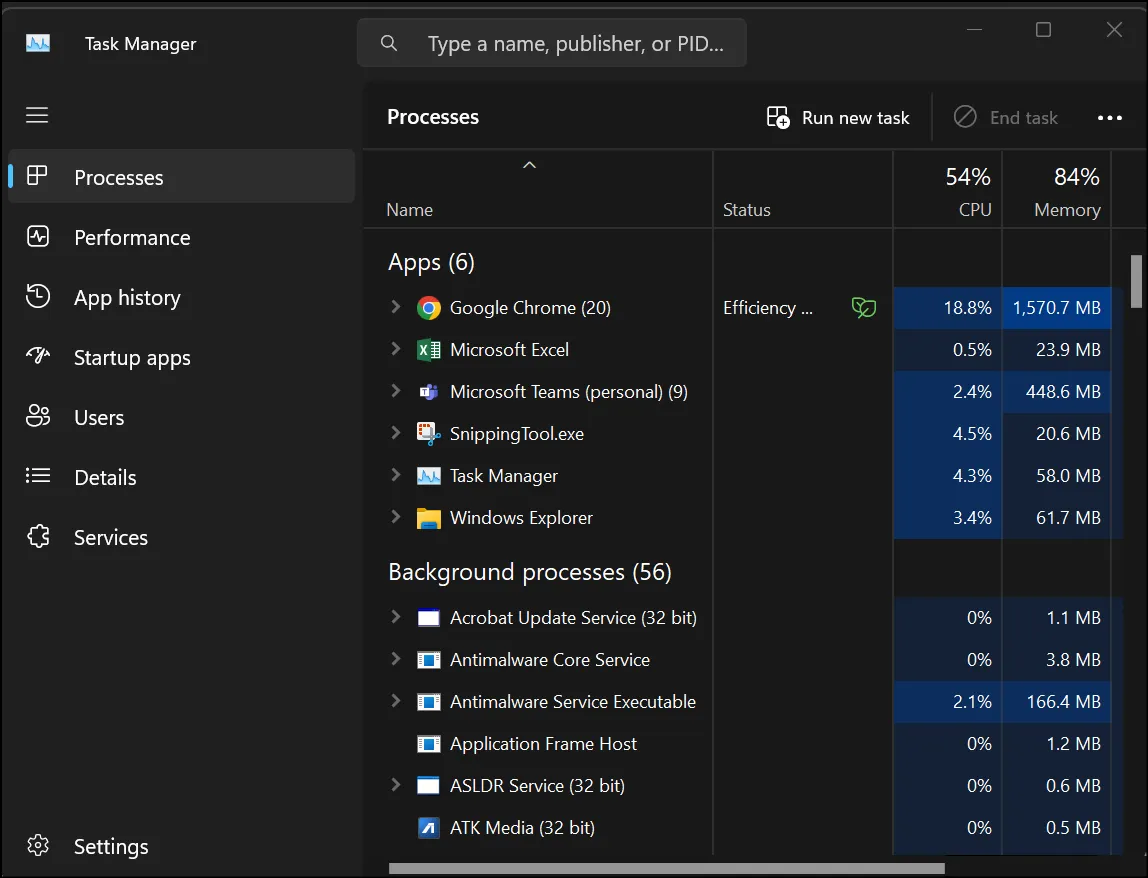Expand the SnippingTool.exe process
1148x878 pixels.
coord(395,433)
